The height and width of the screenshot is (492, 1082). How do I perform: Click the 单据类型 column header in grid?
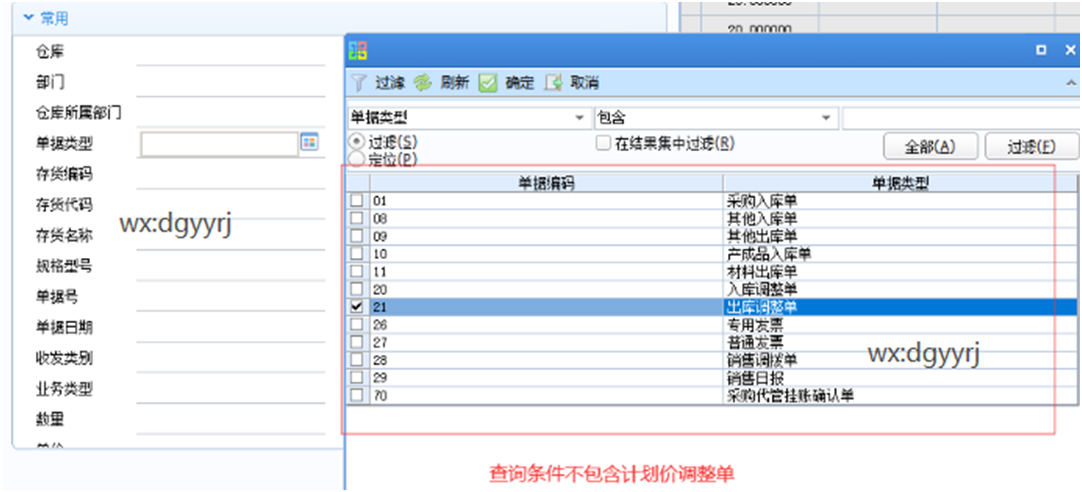(x=901, y=183)
